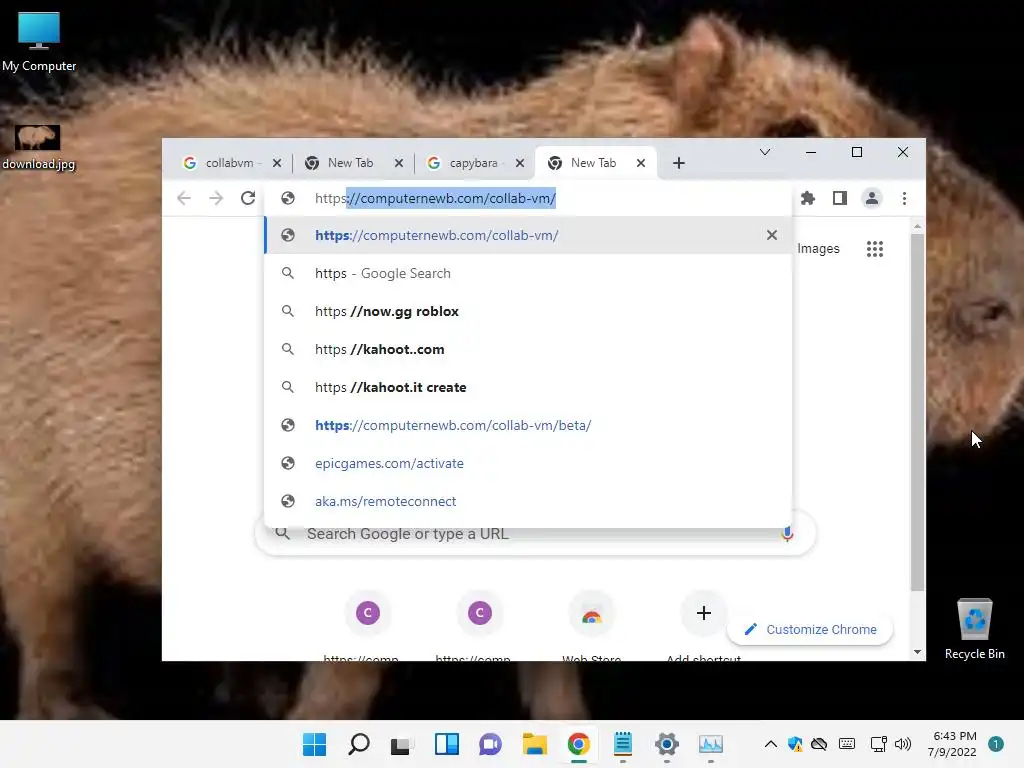The height and width of the screenshot is (768, 1024).
Task: Choose the 'https - Google Search' suggestion
Action: [528, 273]
